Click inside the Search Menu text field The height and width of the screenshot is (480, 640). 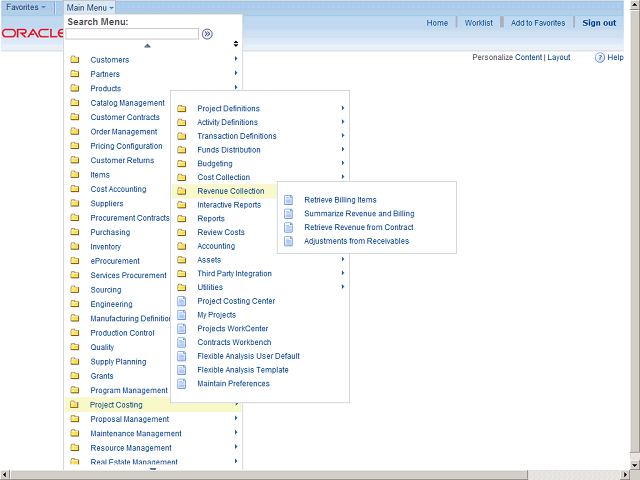(132, 33)
